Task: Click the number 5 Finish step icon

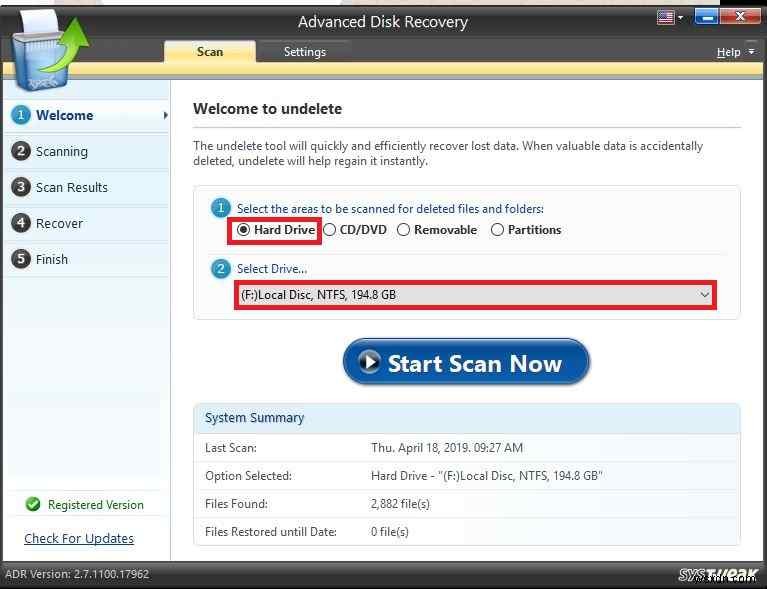Action: pyautogui.click(x=21, y=259)
